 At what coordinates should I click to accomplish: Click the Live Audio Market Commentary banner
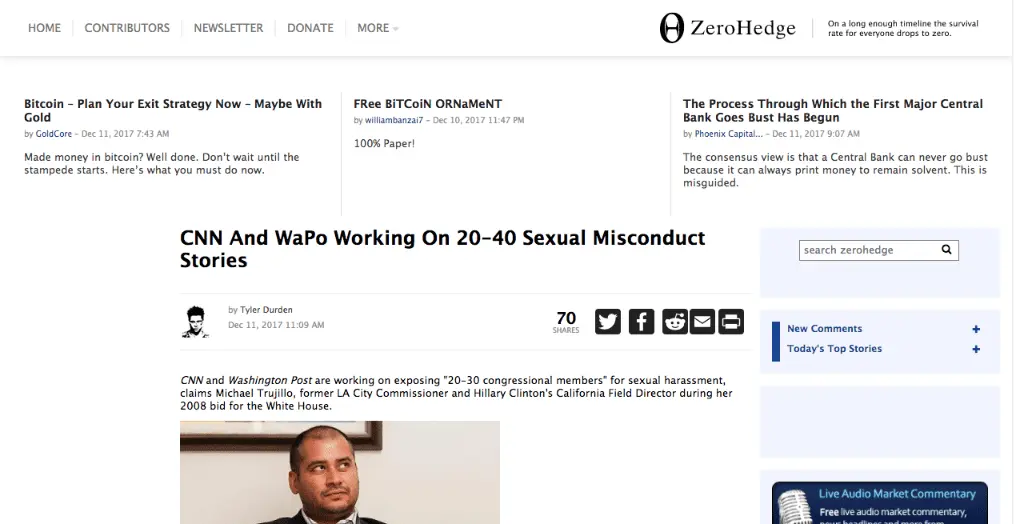879,502
